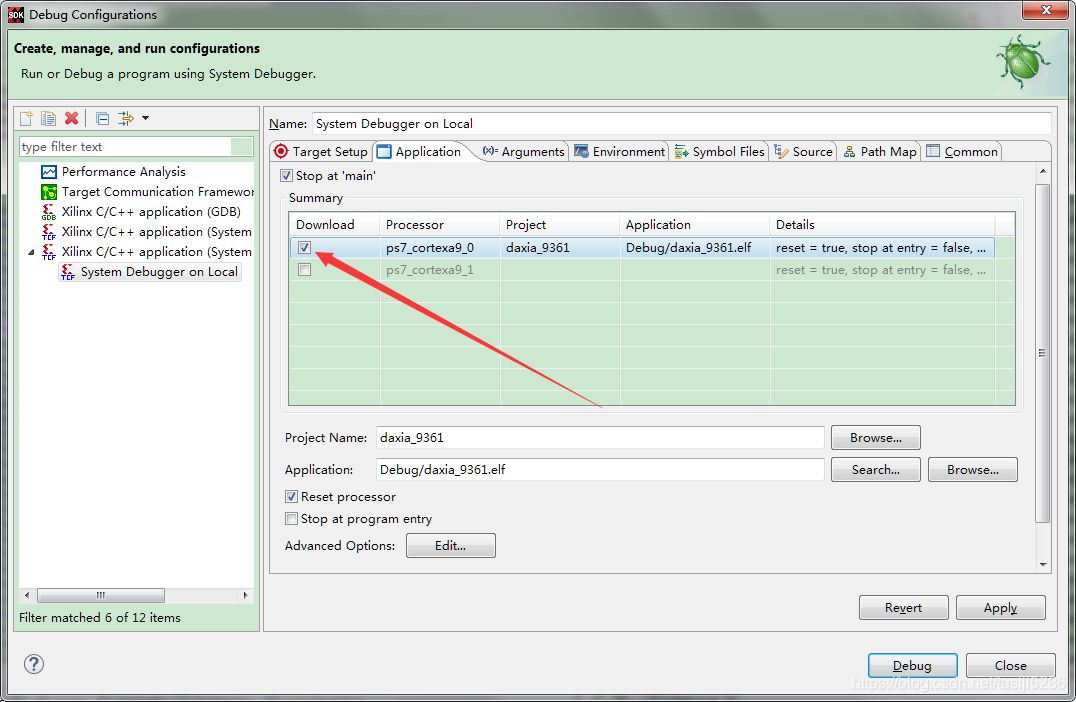Click the right scroll arrow in tree

coord(245,596)
